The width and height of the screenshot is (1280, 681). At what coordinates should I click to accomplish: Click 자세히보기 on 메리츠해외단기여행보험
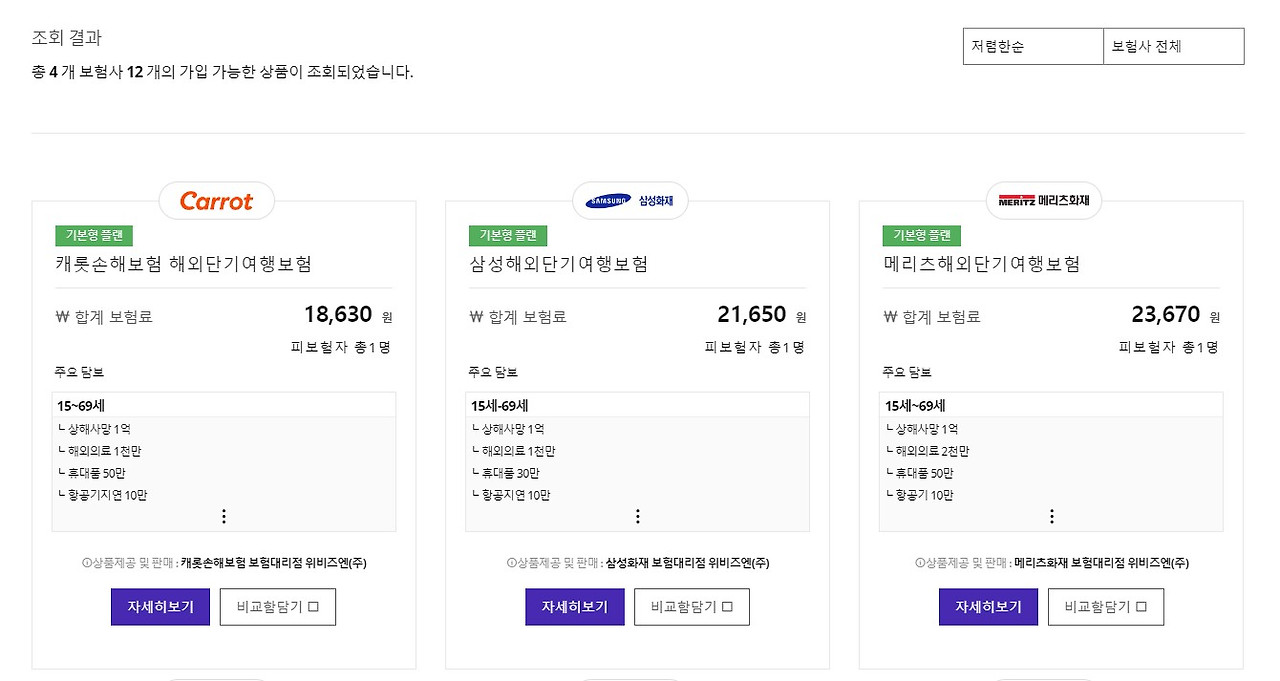(x=988, y=606)
